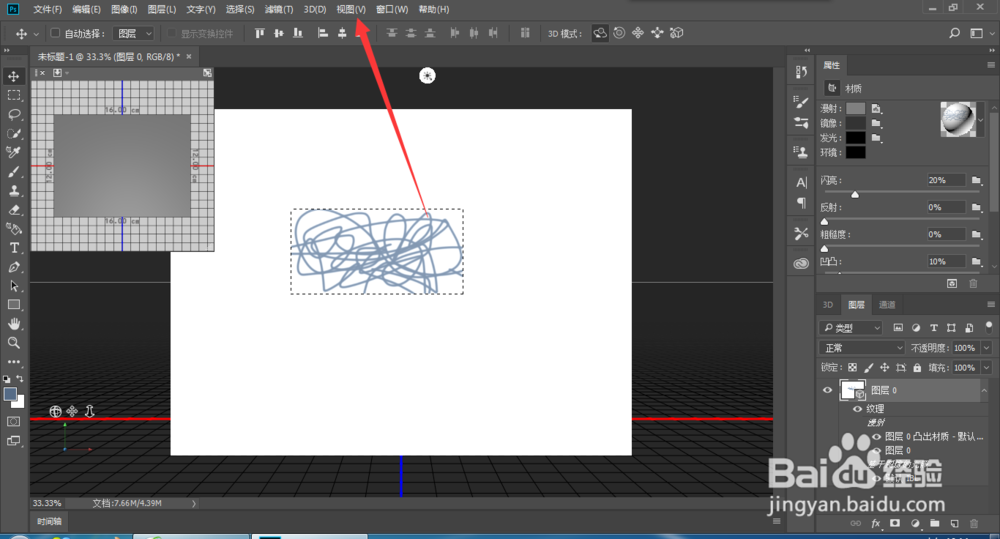Select the Rectangular Marquee tool

[x=13, y=96]
